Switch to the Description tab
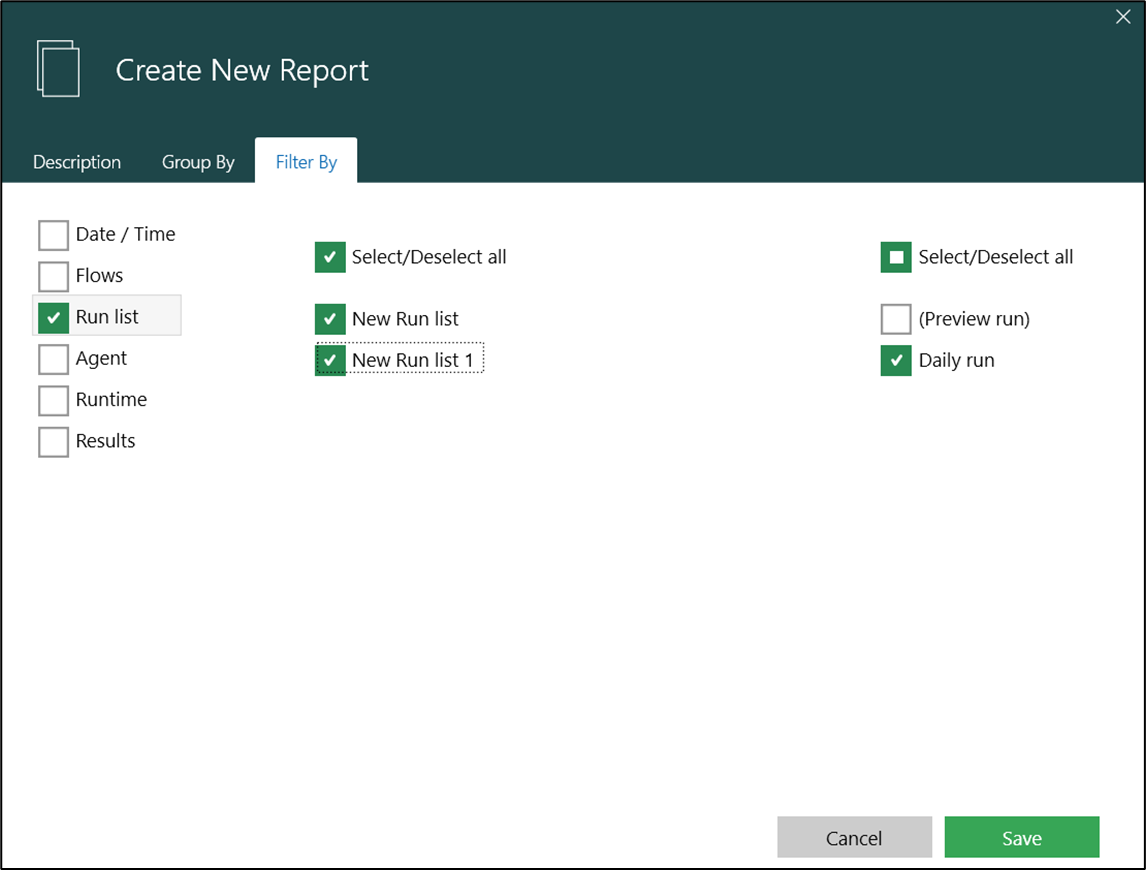This screenshot has width=1146, height=870. pos(76,161)
